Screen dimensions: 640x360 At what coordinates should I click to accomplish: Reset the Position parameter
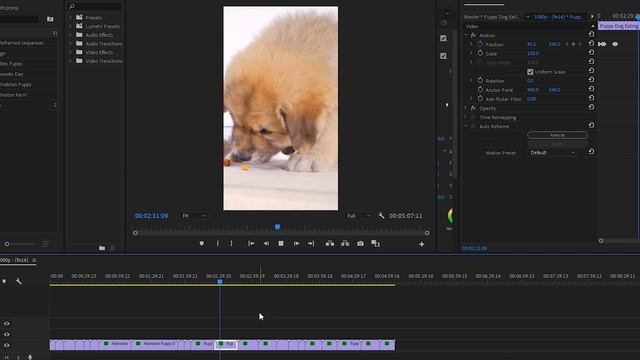coord(591,43)
